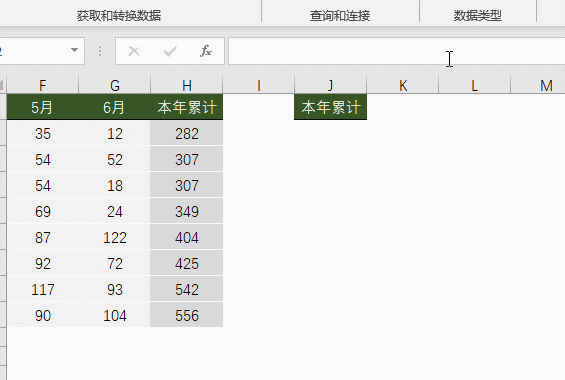Select column L header
The height and width of the screenshot is (380, 565).
pyautogui.click(x=475, y=86)
